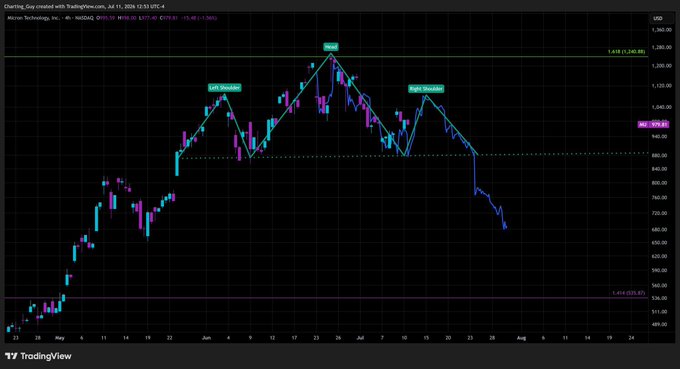Click 'Jul' on the date axis
This screenshot has height=369, width=680.
click(x=360, y=338)
